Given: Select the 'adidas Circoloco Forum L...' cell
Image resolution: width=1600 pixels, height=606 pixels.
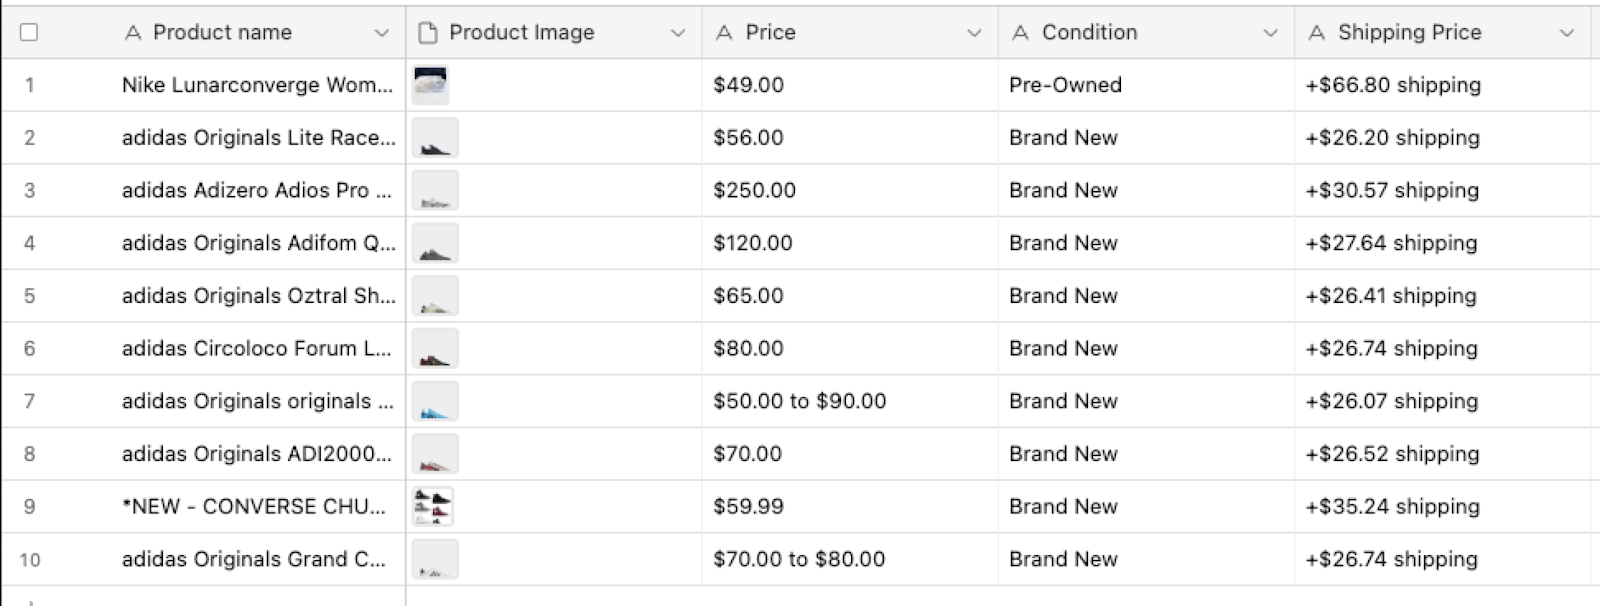Looking at the screenshot, I should 257,349.
